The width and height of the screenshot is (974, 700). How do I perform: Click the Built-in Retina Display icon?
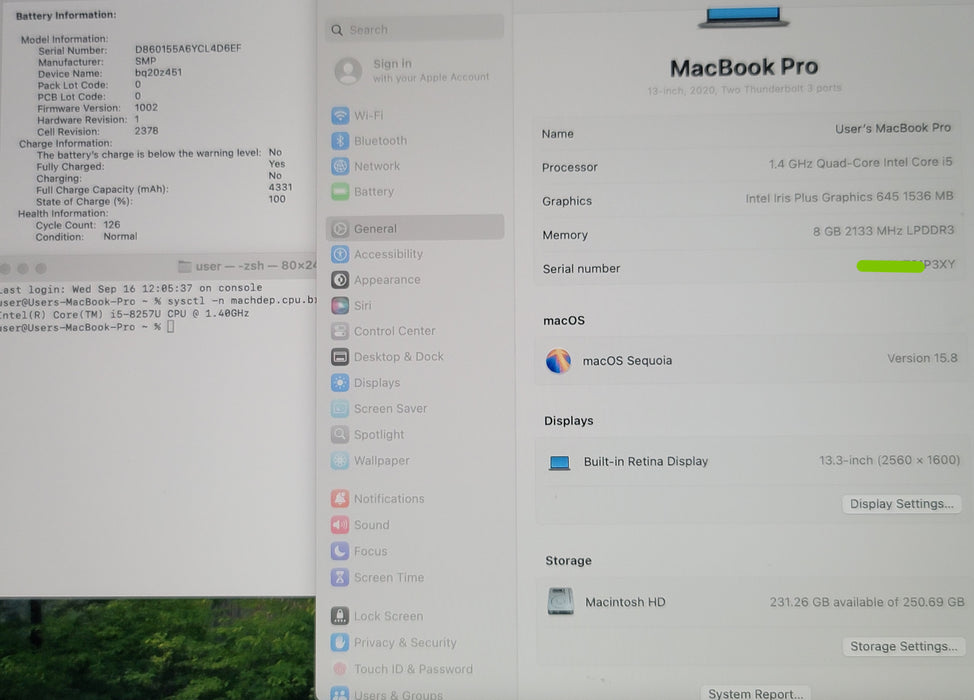[x=560, y=463]
